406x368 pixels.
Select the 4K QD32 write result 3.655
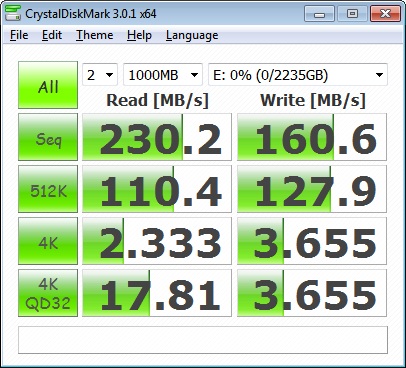click(312, 293)
